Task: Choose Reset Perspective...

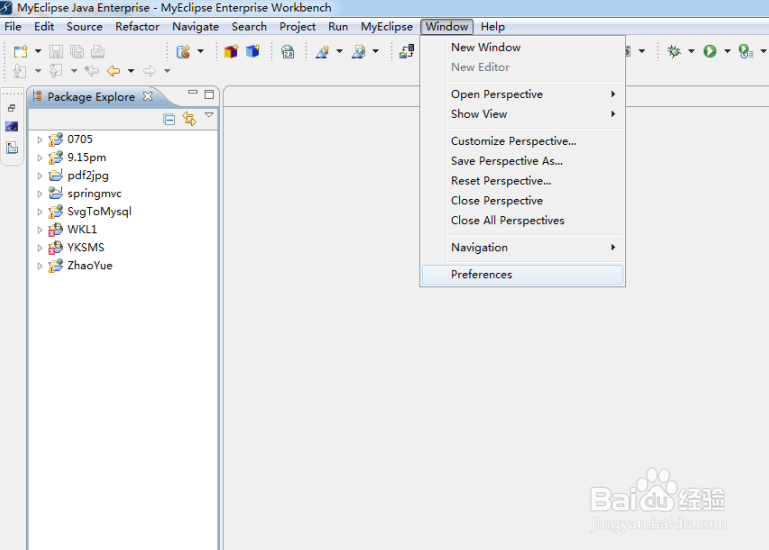Action: click(523, 181)
